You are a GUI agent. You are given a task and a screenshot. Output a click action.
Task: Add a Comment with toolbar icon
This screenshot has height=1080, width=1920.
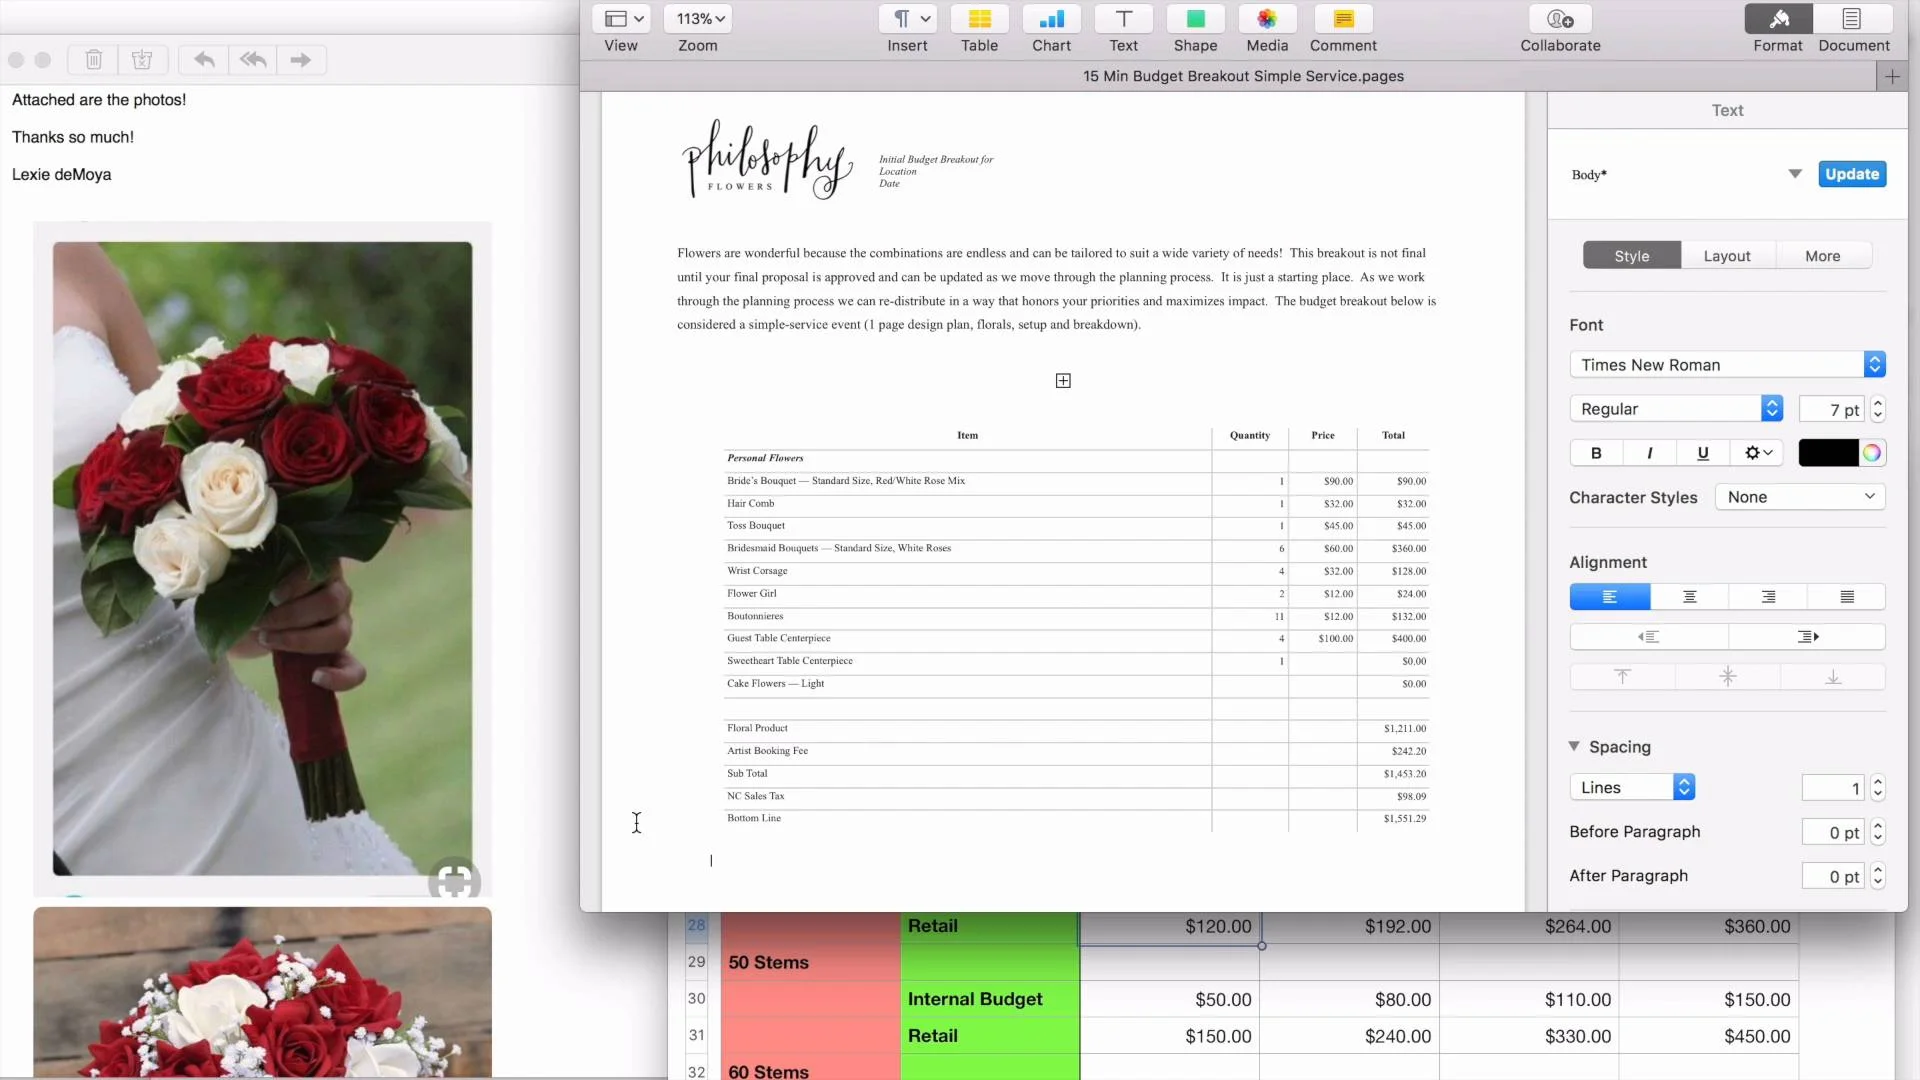tap(1343, 20)
